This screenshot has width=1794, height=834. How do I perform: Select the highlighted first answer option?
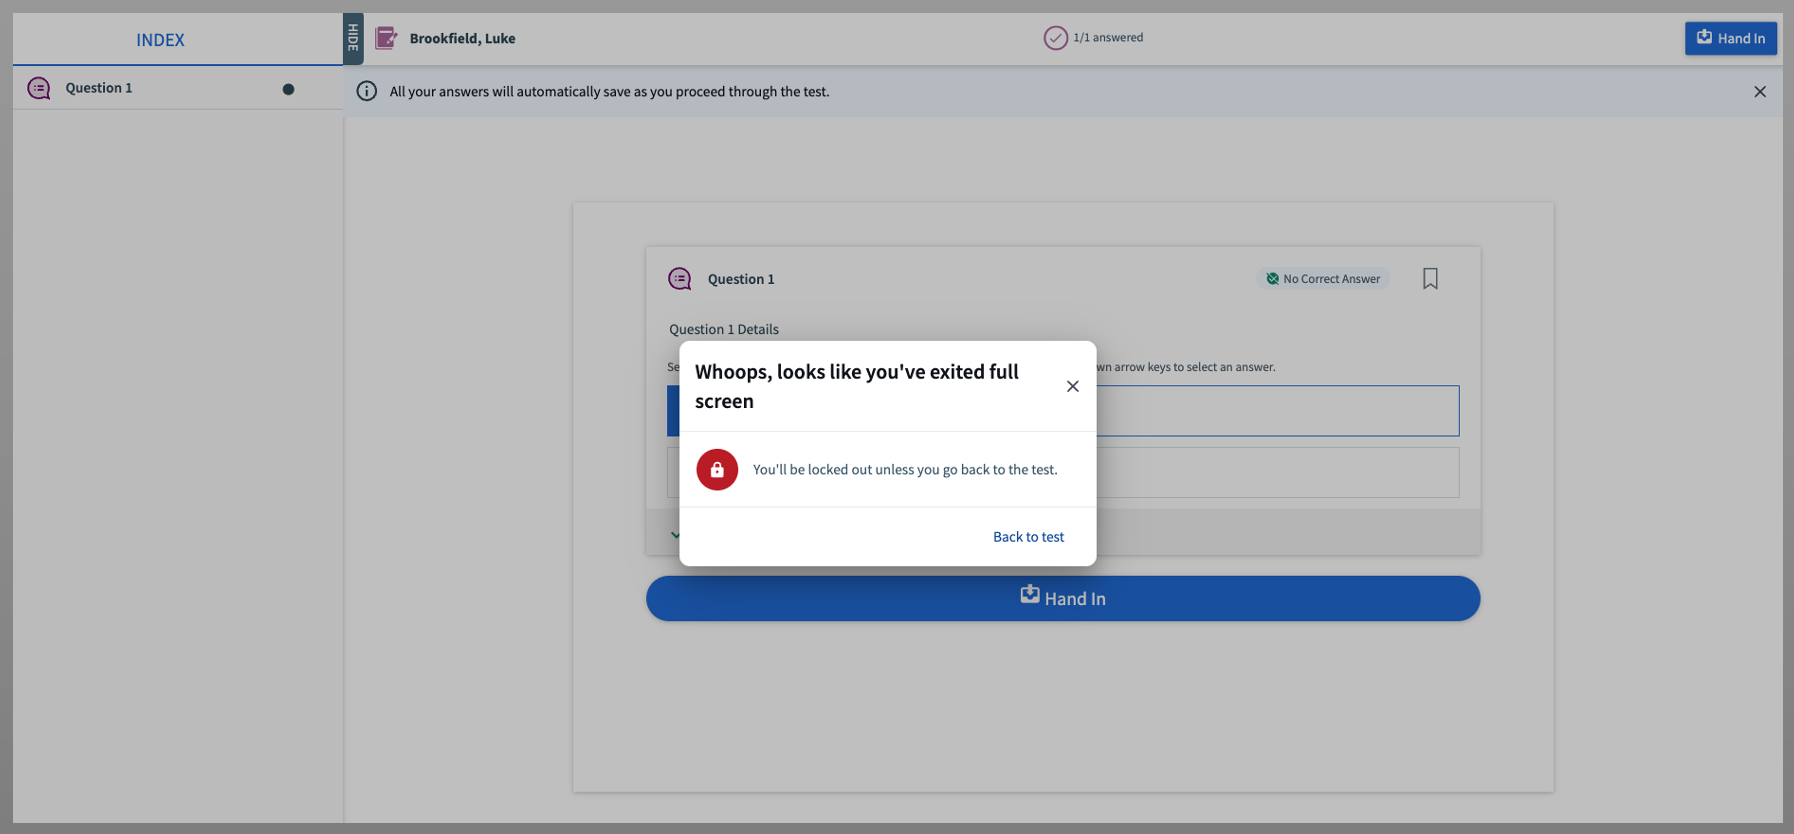click(x=1276, y=411)
